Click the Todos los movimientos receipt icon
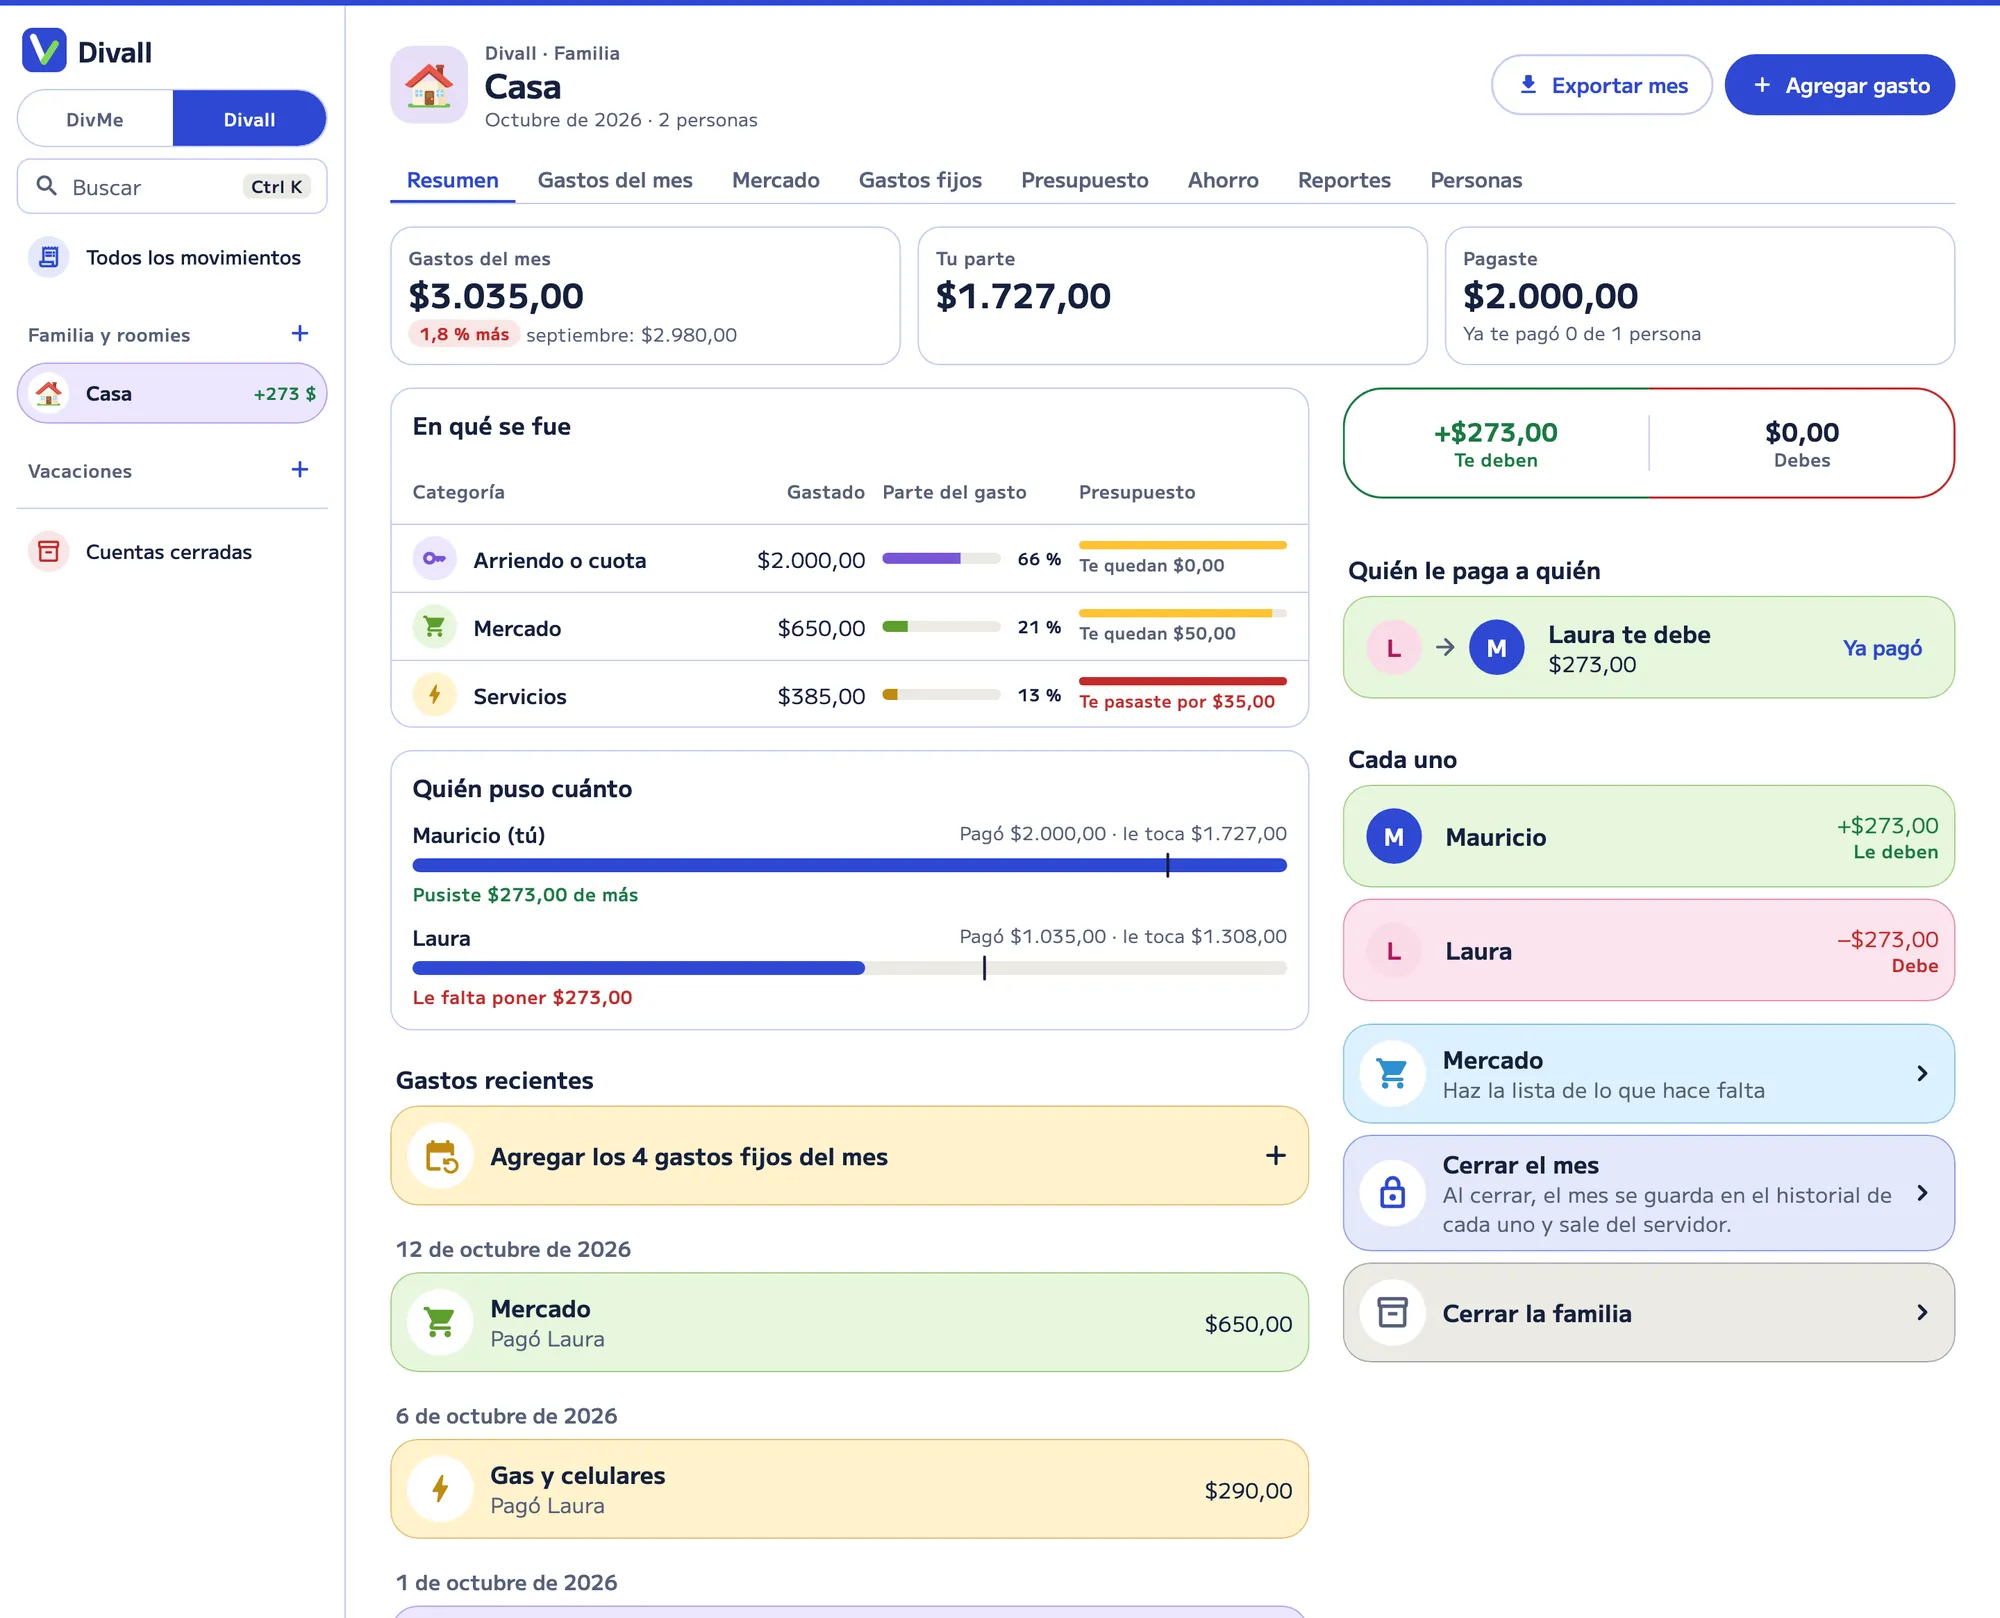2000x1618 pixels. point(48,257)
